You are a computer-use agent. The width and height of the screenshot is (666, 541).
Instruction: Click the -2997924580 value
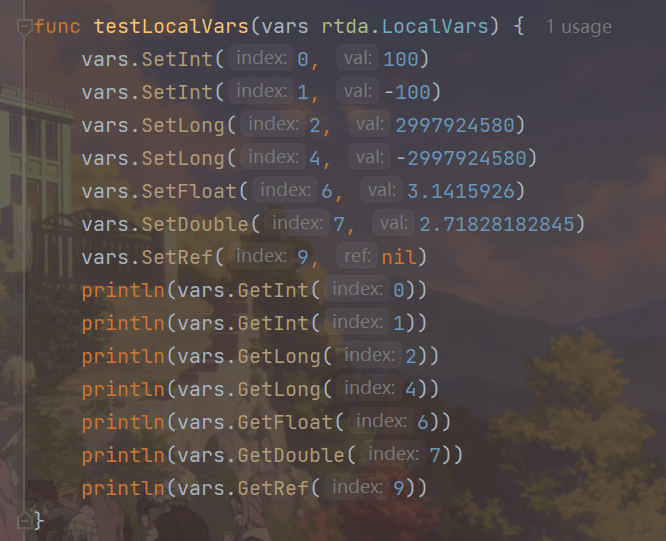point(460,159)
